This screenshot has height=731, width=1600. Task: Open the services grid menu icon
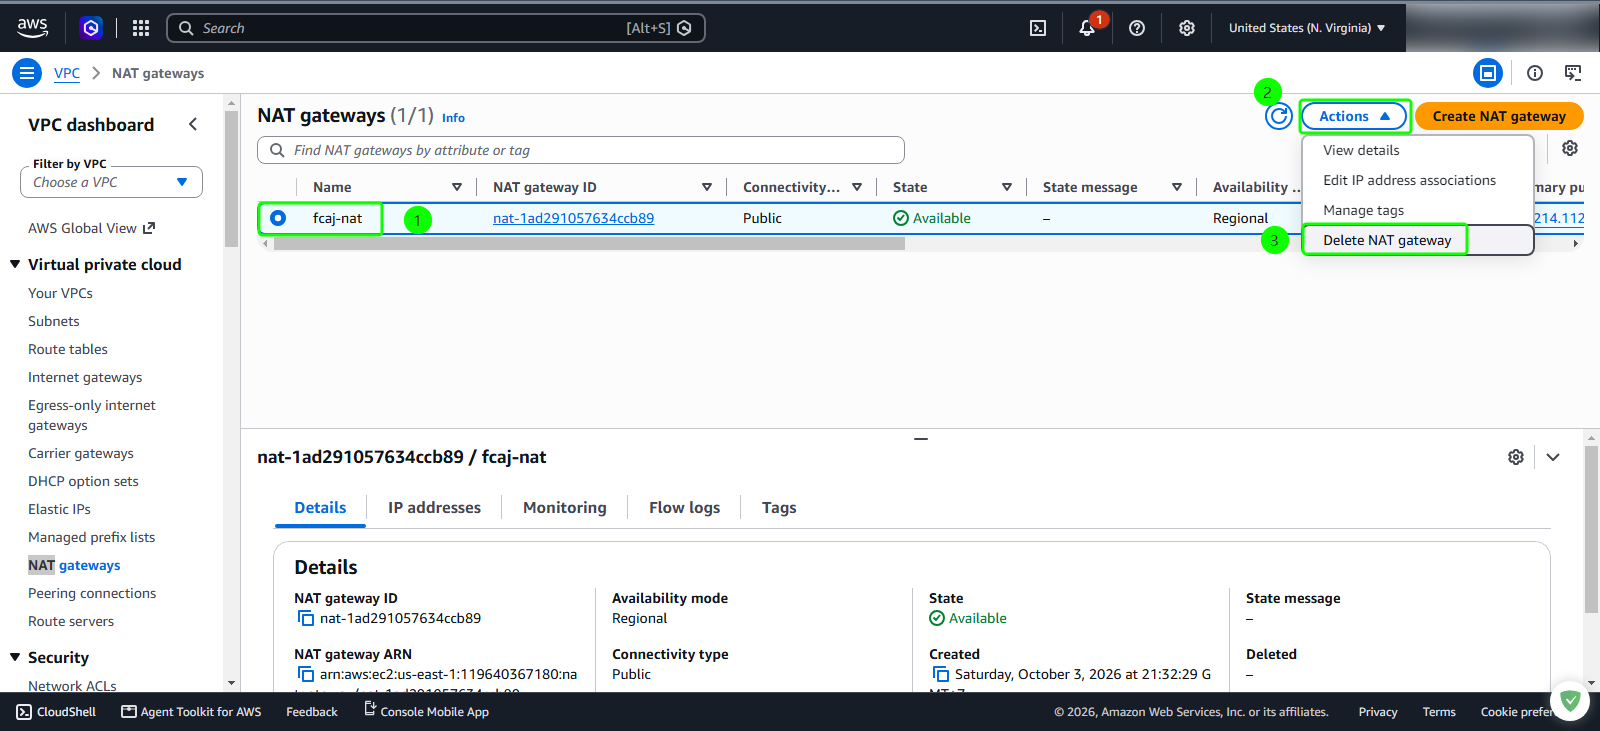(x=141, y=28)
